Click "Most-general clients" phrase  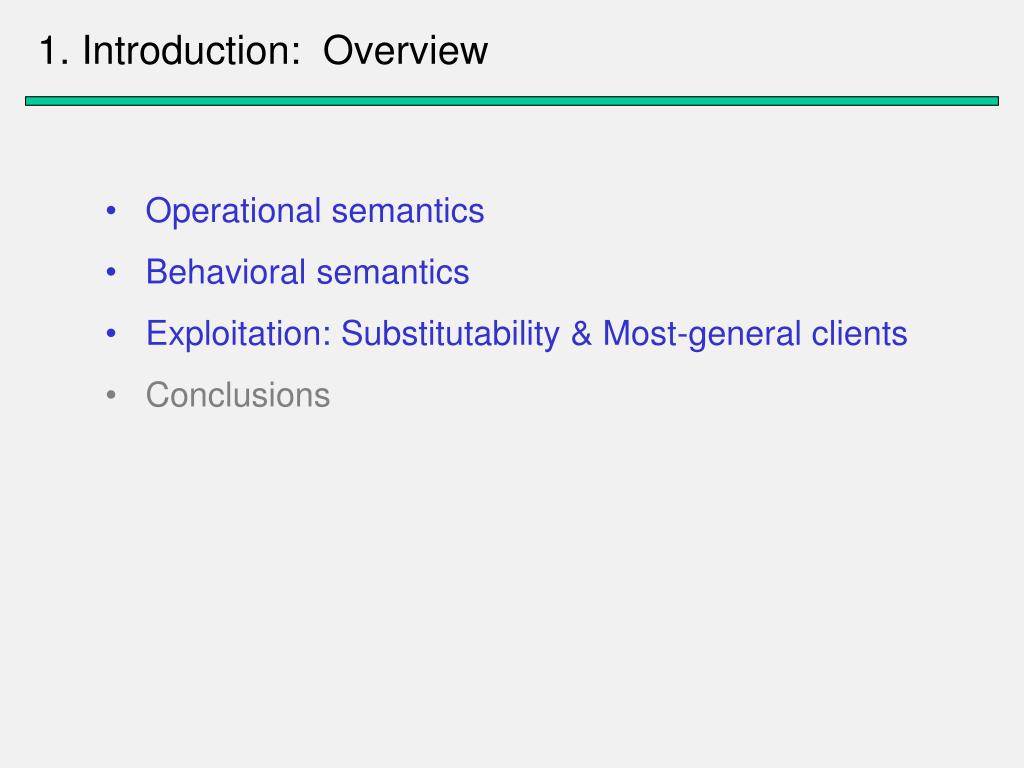pos(755,334)
